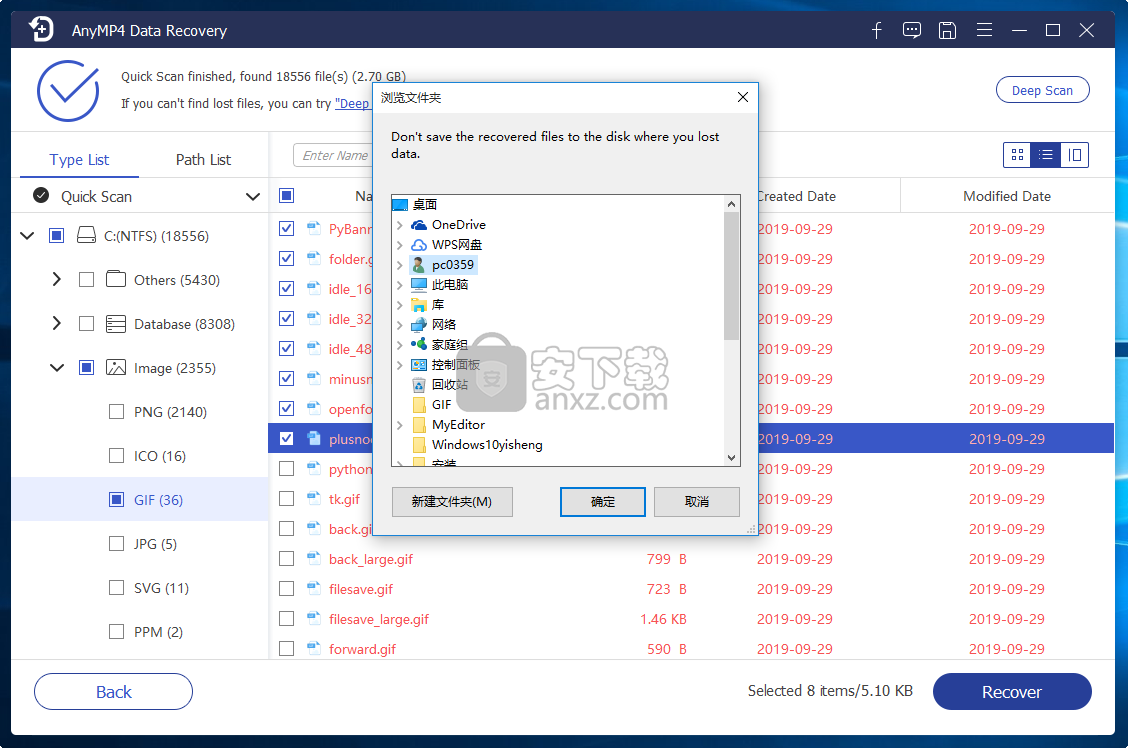Switch to the Path List tab
The width and height of the screenshot is (1128, 748).
tap(202, 158)
